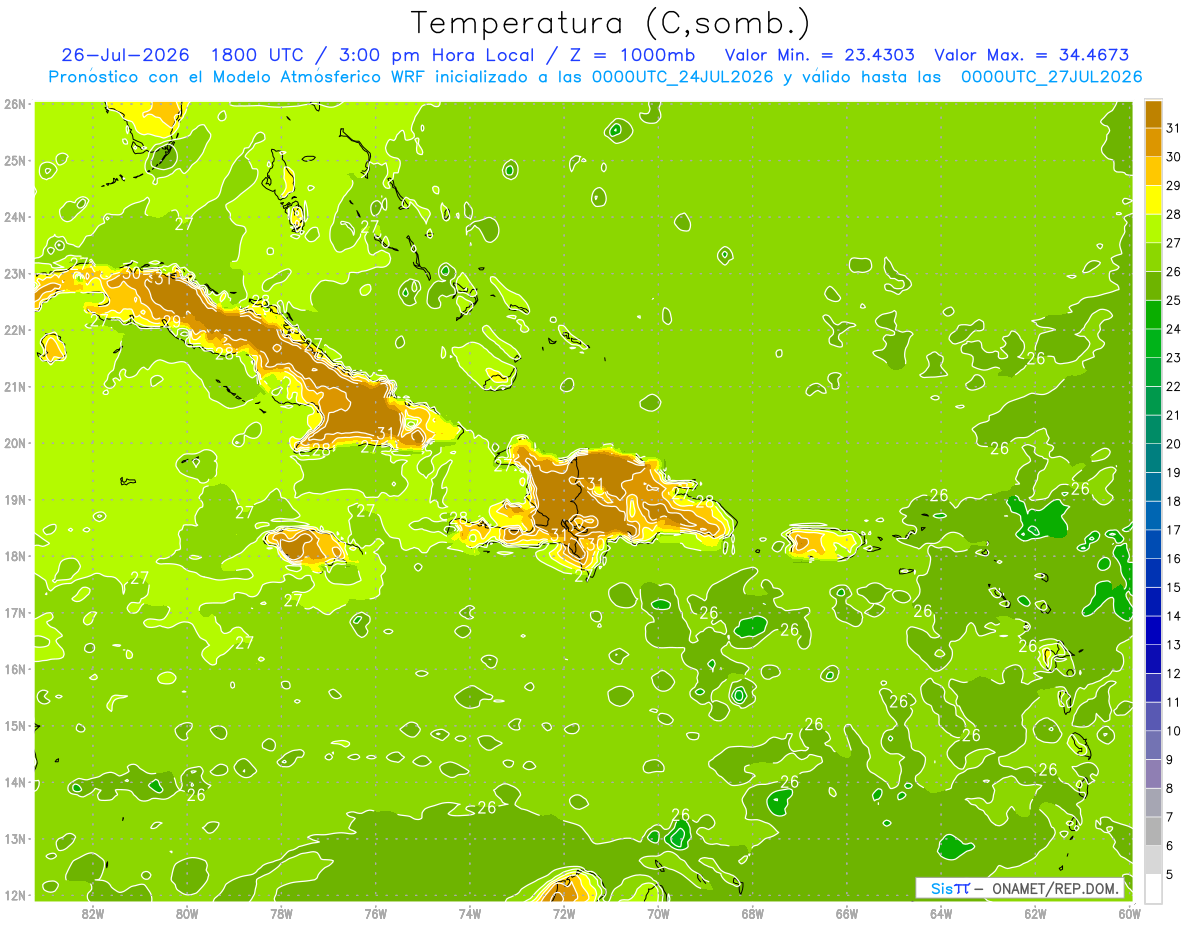Click the "Valor Max. = 34.4673" value
Screen dimensions: 1200x927
point(1032,55)
